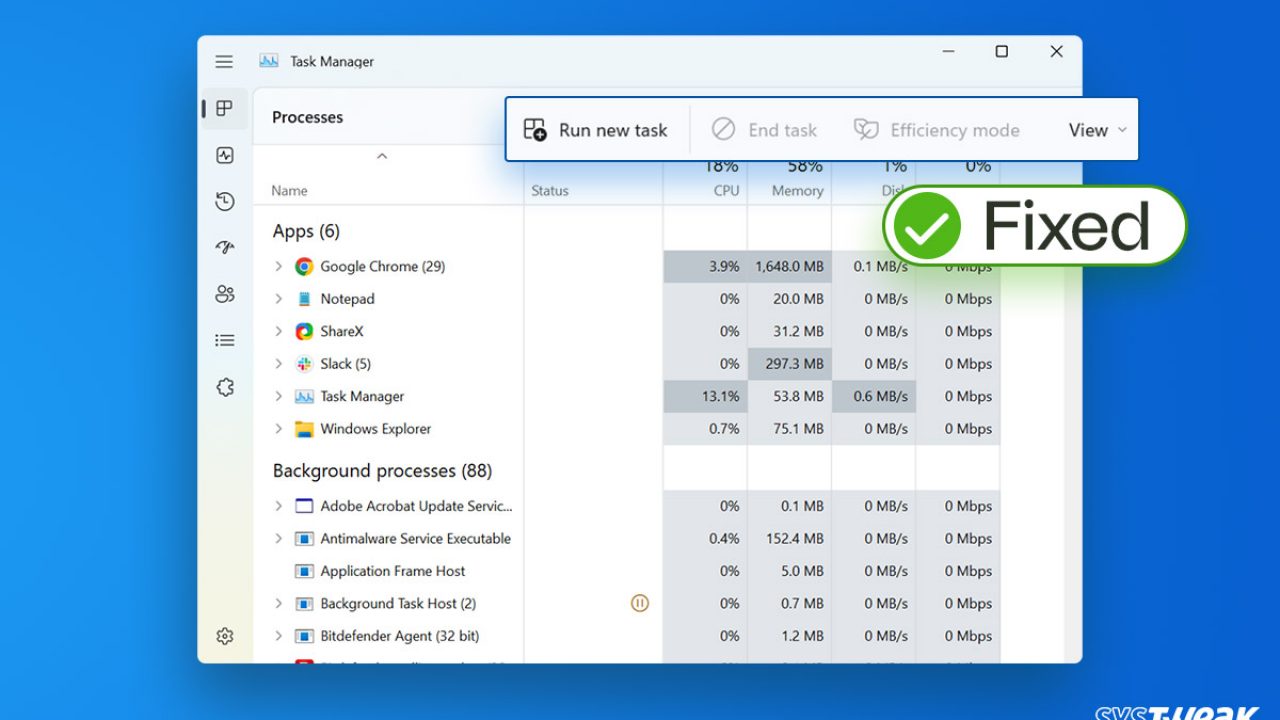
Task: Click the Efficiency mode button
Action: click(936, 130)
